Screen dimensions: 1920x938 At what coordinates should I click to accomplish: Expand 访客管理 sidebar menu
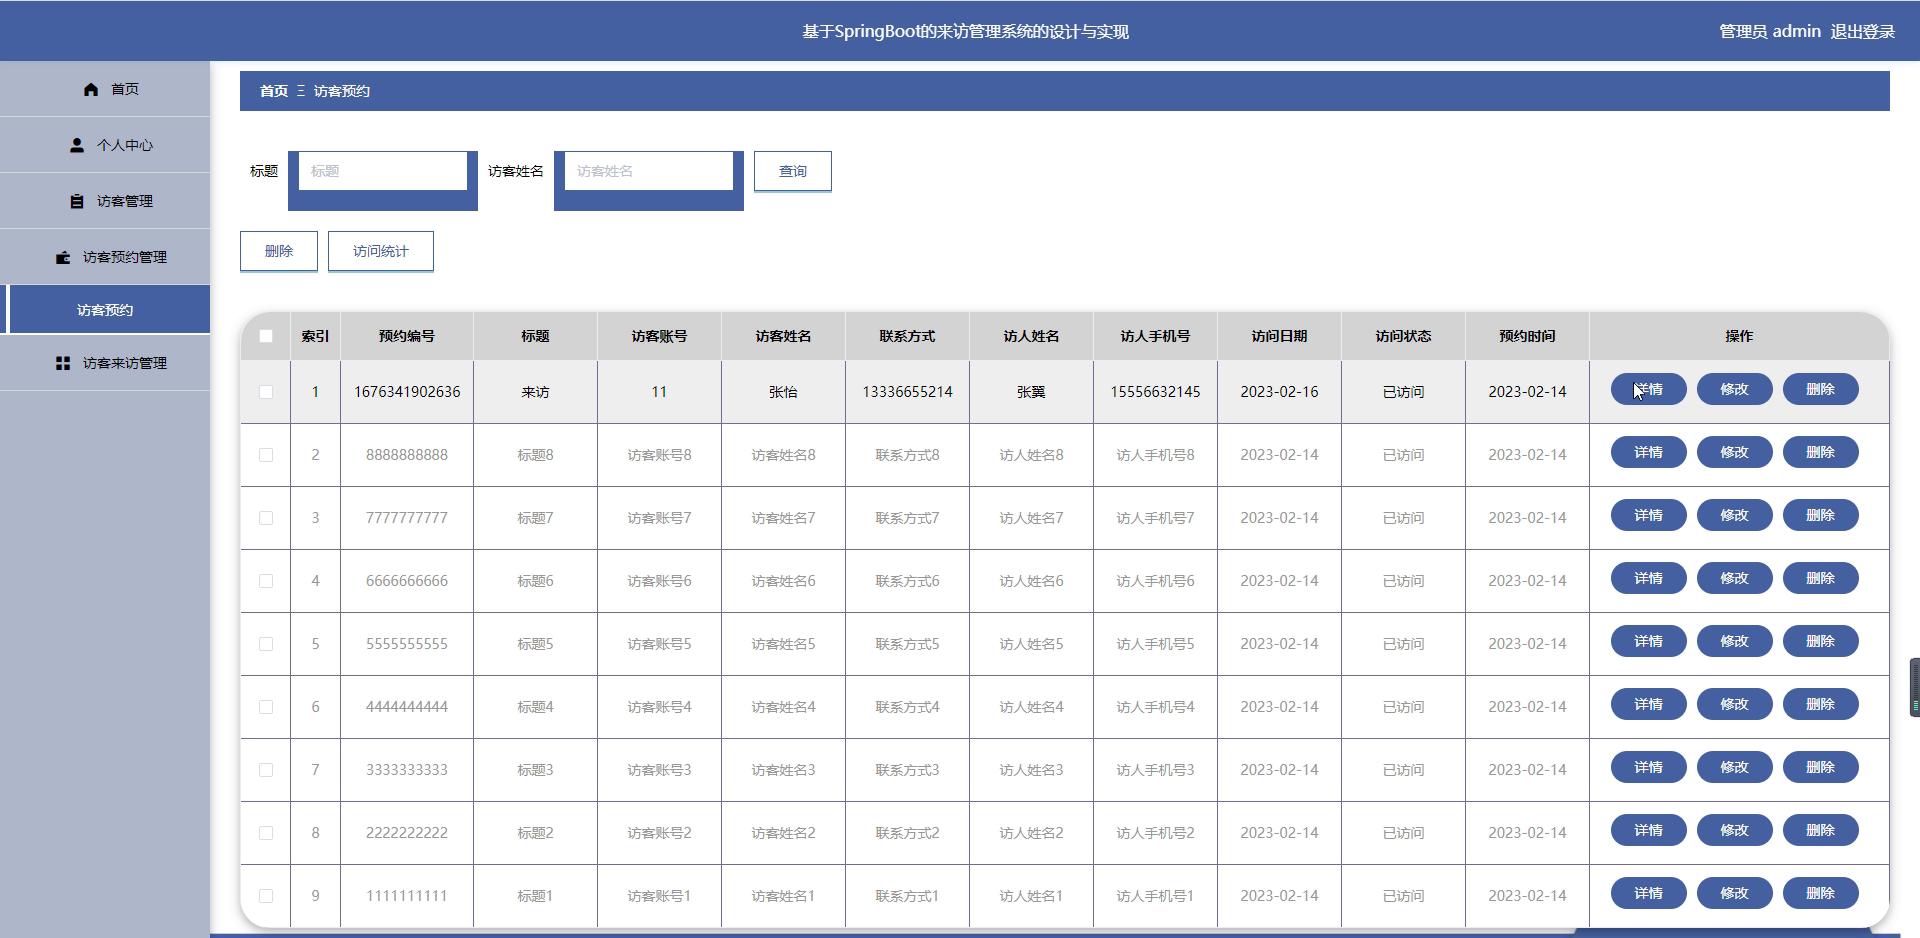(x=105, y=201)
